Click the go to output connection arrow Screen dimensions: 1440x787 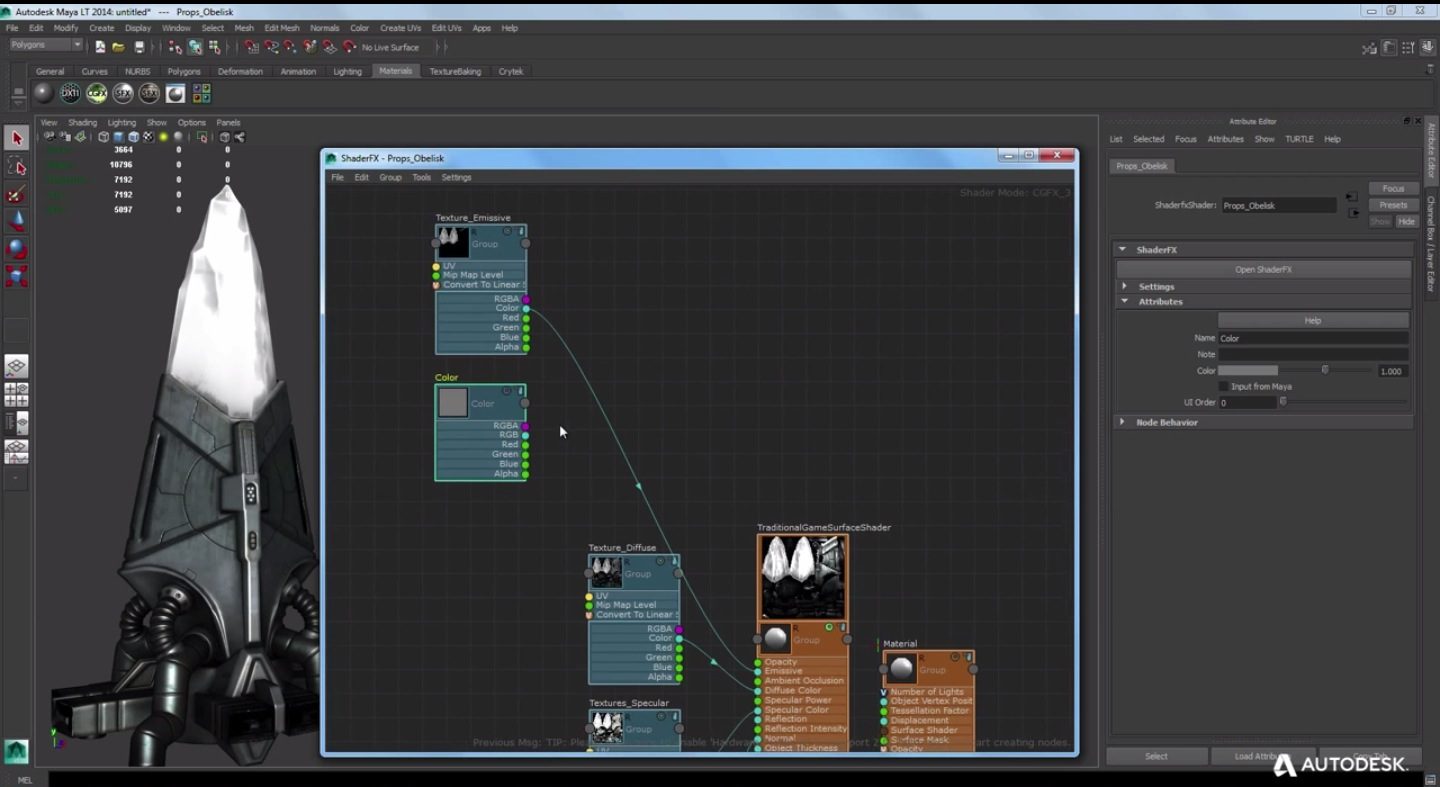click(1354, 212)
